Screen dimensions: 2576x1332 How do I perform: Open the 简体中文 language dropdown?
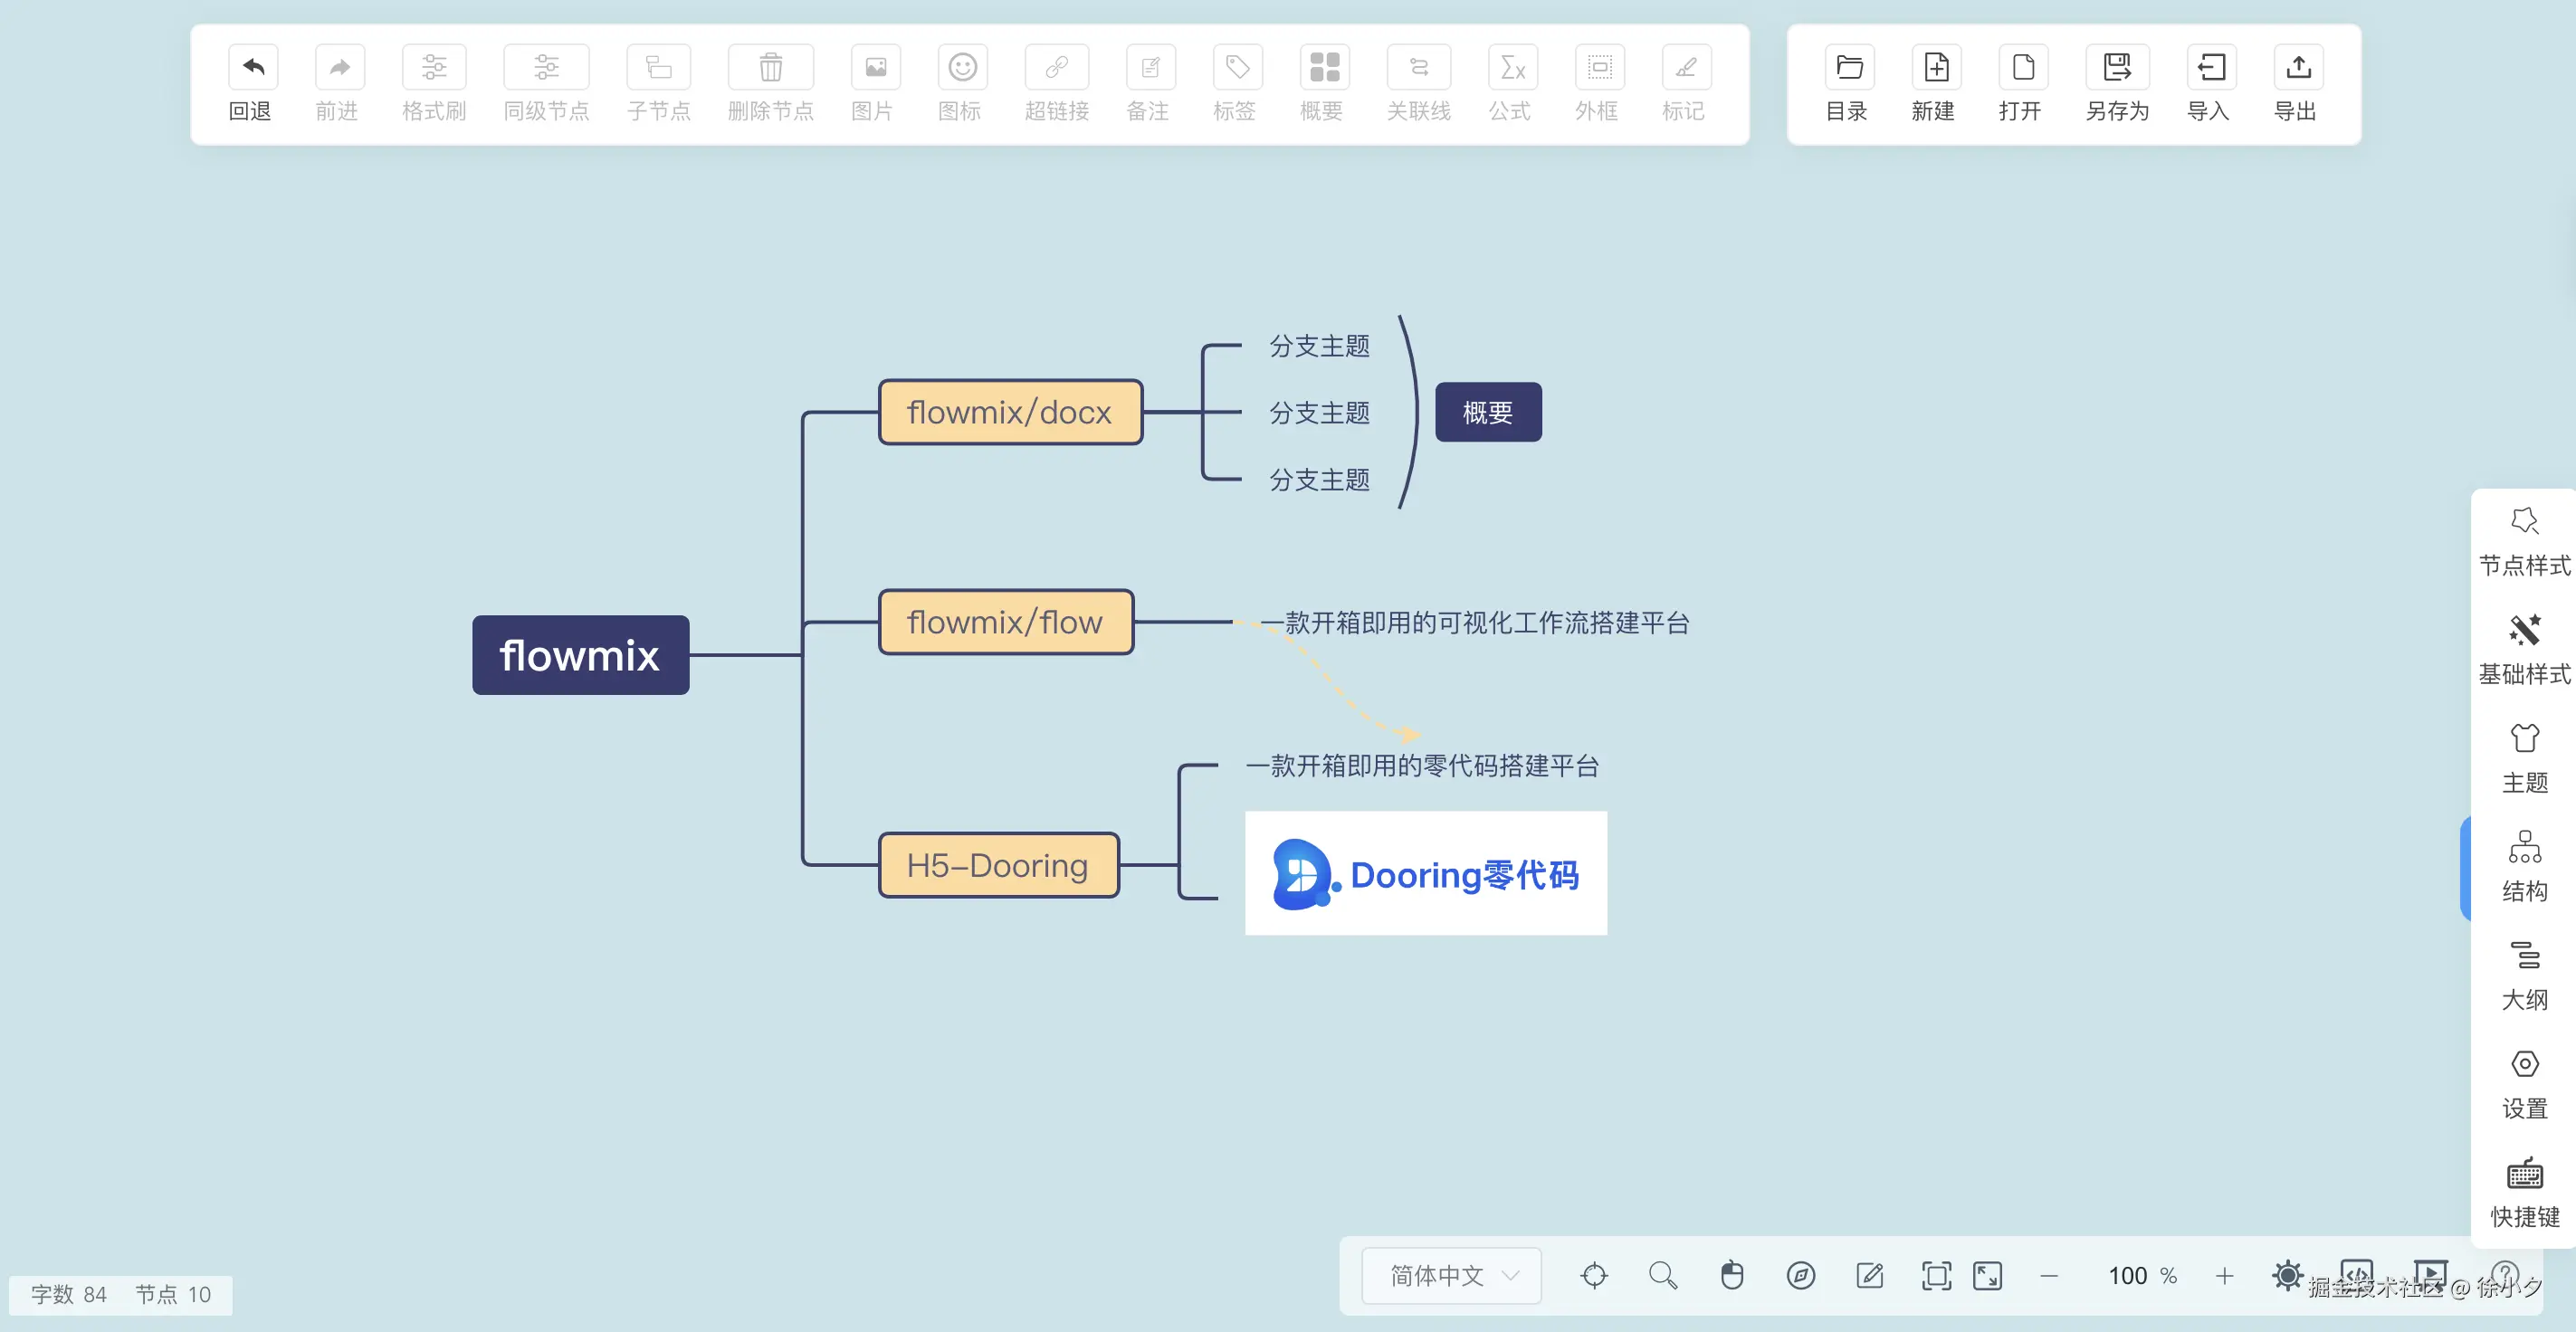(1451, 1276)
